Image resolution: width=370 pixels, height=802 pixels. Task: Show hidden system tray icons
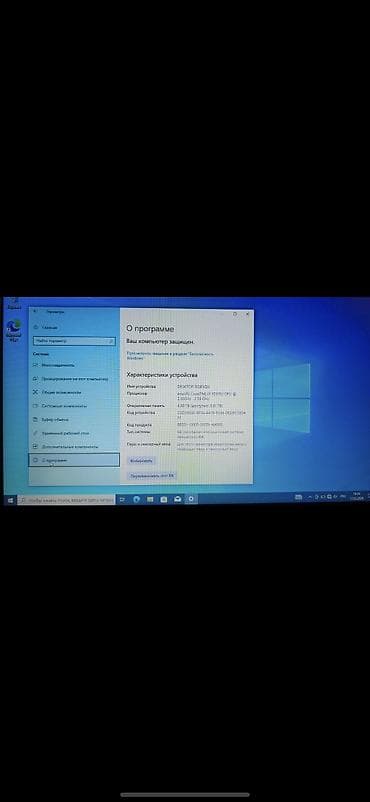(x=310, y=497)
